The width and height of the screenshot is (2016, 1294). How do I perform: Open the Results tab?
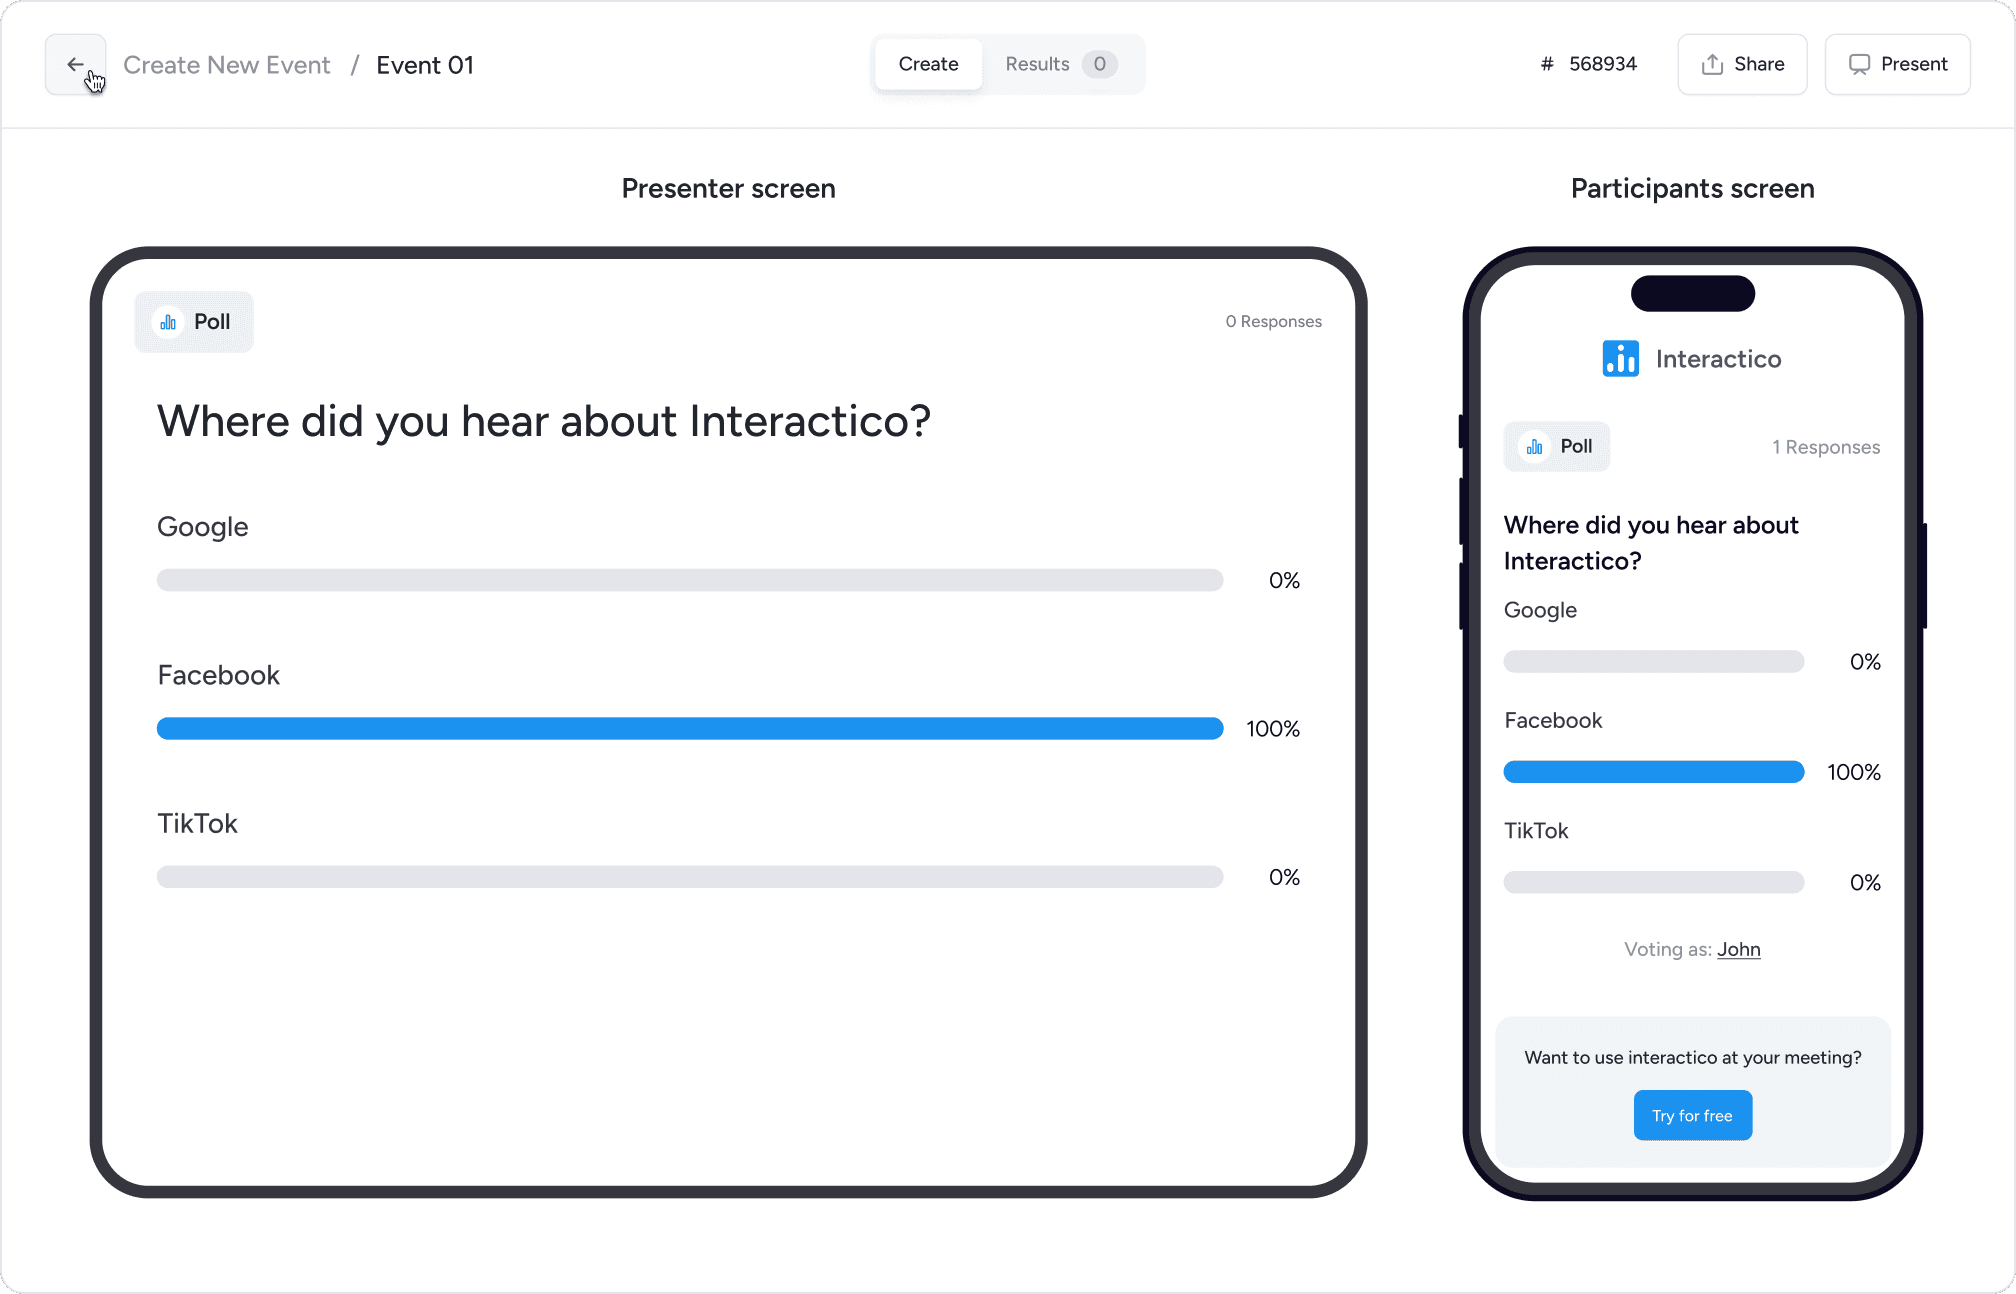(1037, 64)
